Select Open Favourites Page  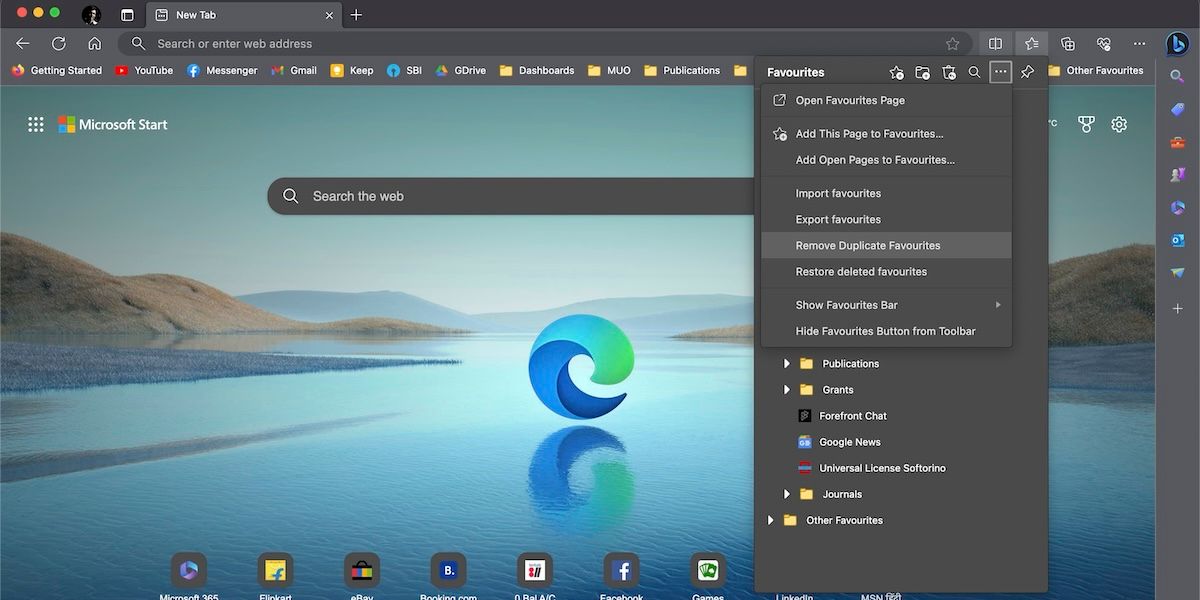tap(850, 100)
